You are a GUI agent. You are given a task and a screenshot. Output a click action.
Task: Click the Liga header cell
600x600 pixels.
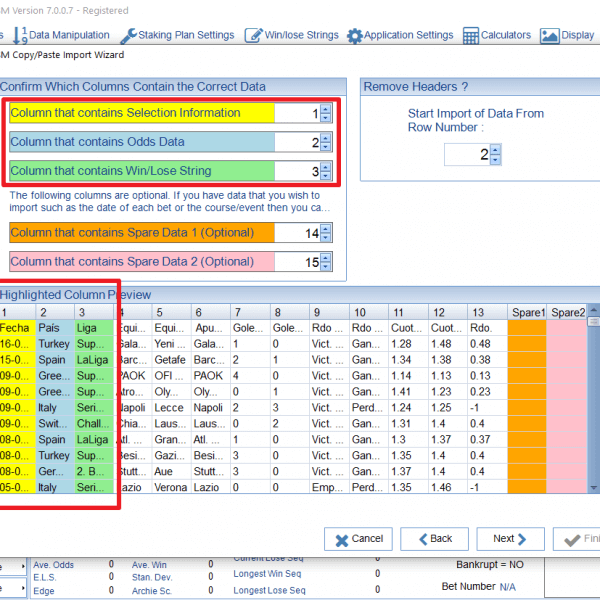(x=94, y=328)
